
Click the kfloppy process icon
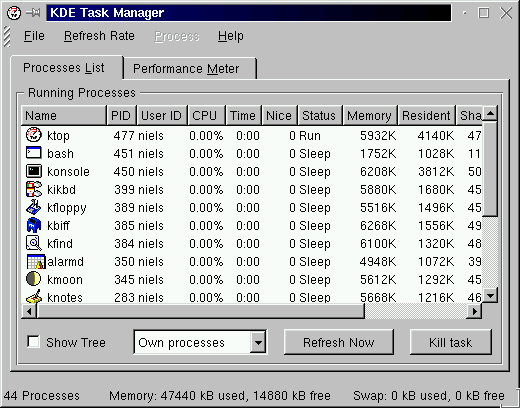[x=34, y=207]
